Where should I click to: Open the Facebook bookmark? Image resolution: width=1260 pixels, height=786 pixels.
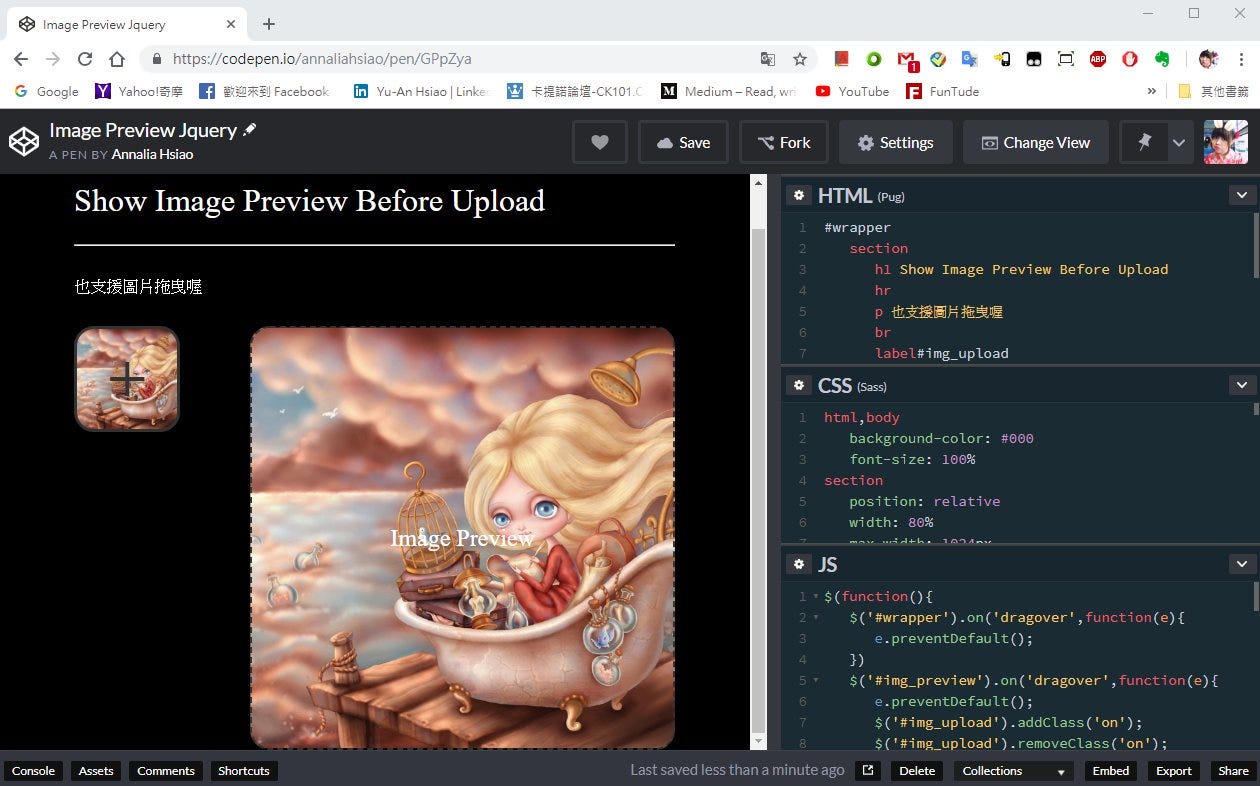point(264,91)
